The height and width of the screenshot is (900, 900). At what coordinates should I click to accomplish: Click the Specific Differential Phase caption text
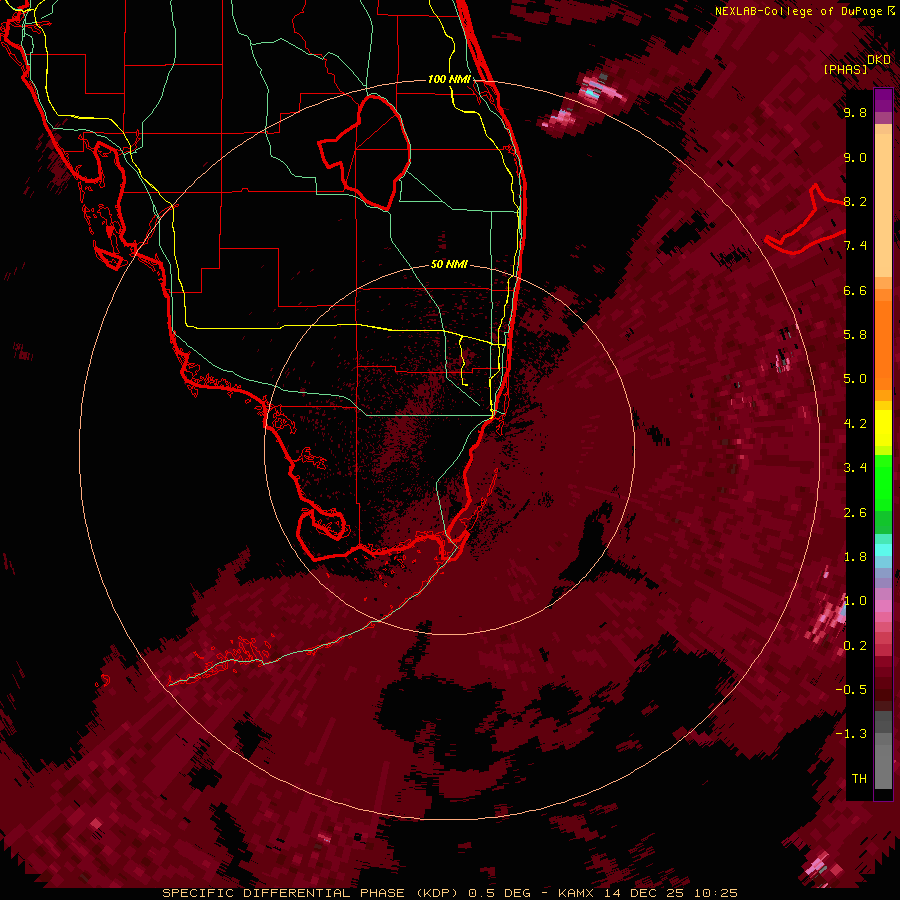pyautogui.click(x=311, y=893)
